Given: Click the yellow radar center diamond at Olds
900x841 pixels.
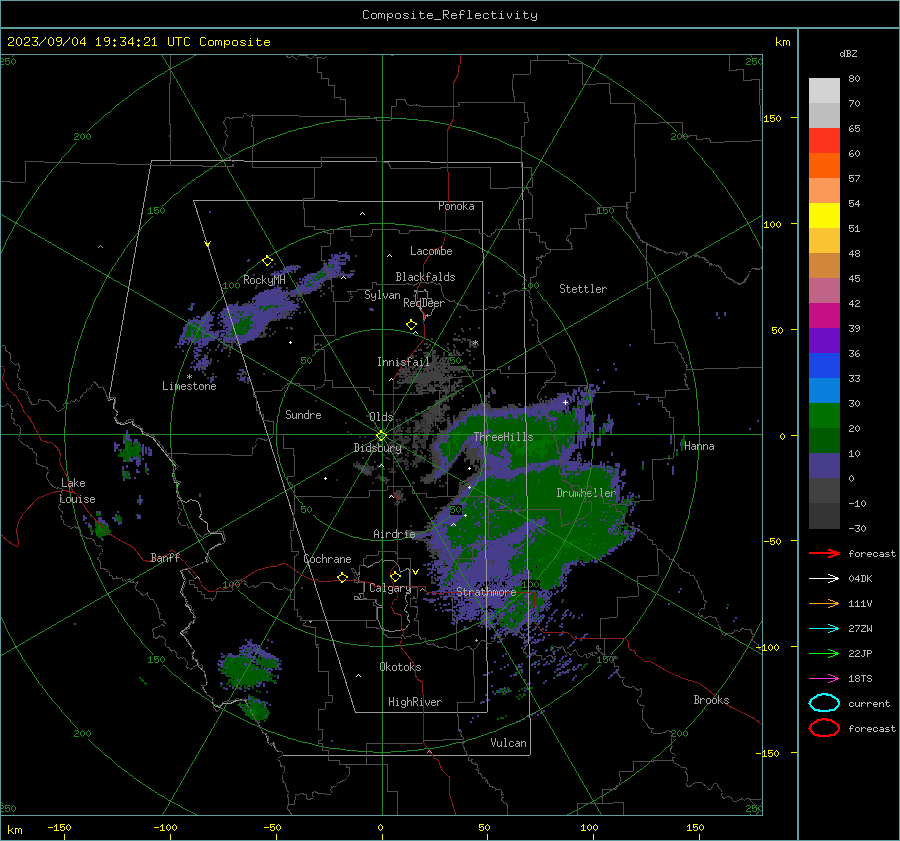Looking at the screenshot, I should (x=381, y=436).
